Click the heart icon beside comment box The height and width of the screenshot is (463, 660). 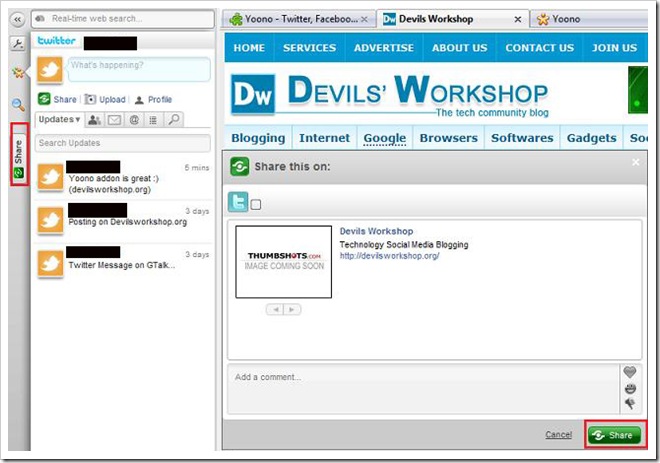pos(630,372)
